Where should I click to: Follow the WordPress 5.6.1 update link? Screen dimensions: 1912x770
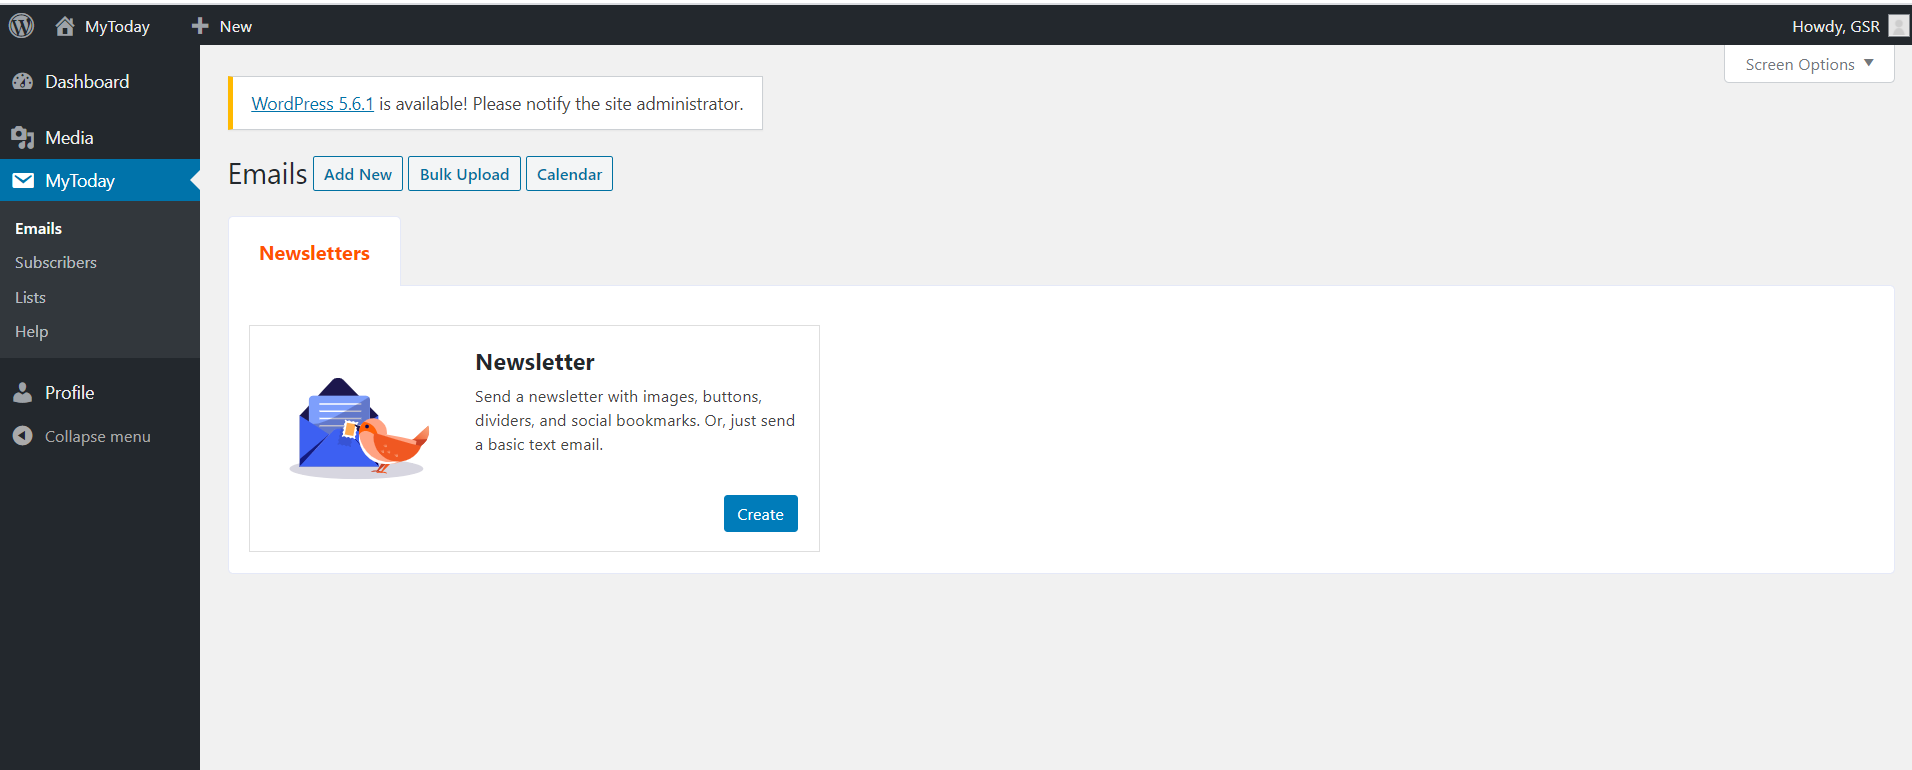click(x=312, y=104)
